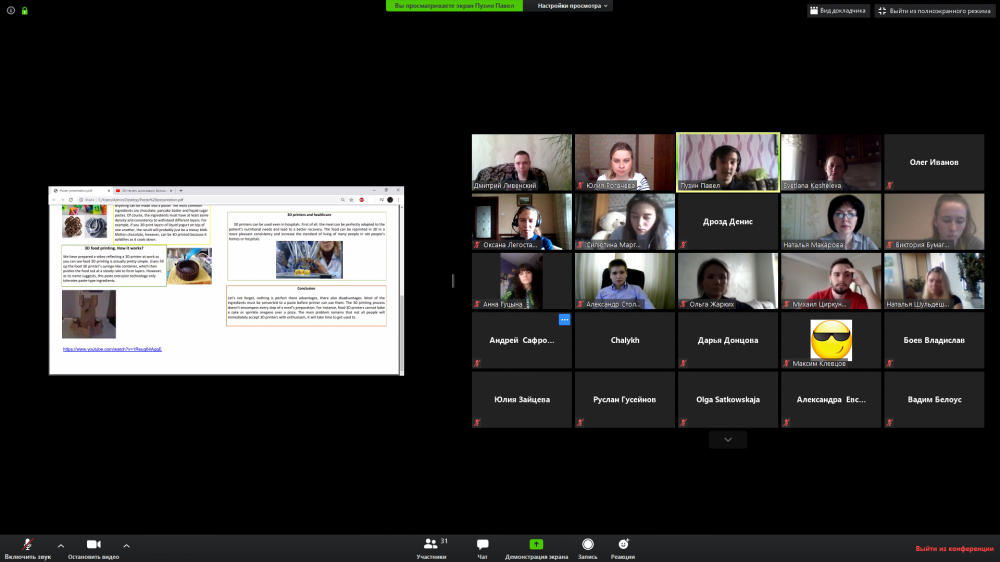The image size is (1000, 562).
Task: Click shared browser's Poster presentation.pdf tab
Action: [x=80, y=190]
